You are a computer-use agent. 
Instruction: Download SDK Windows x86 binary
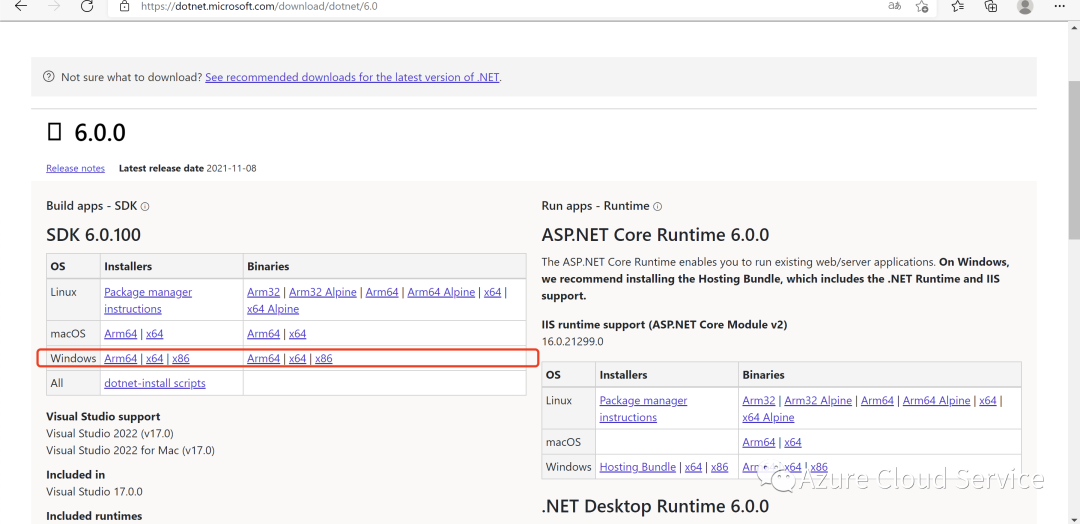(x=324, y=358)
